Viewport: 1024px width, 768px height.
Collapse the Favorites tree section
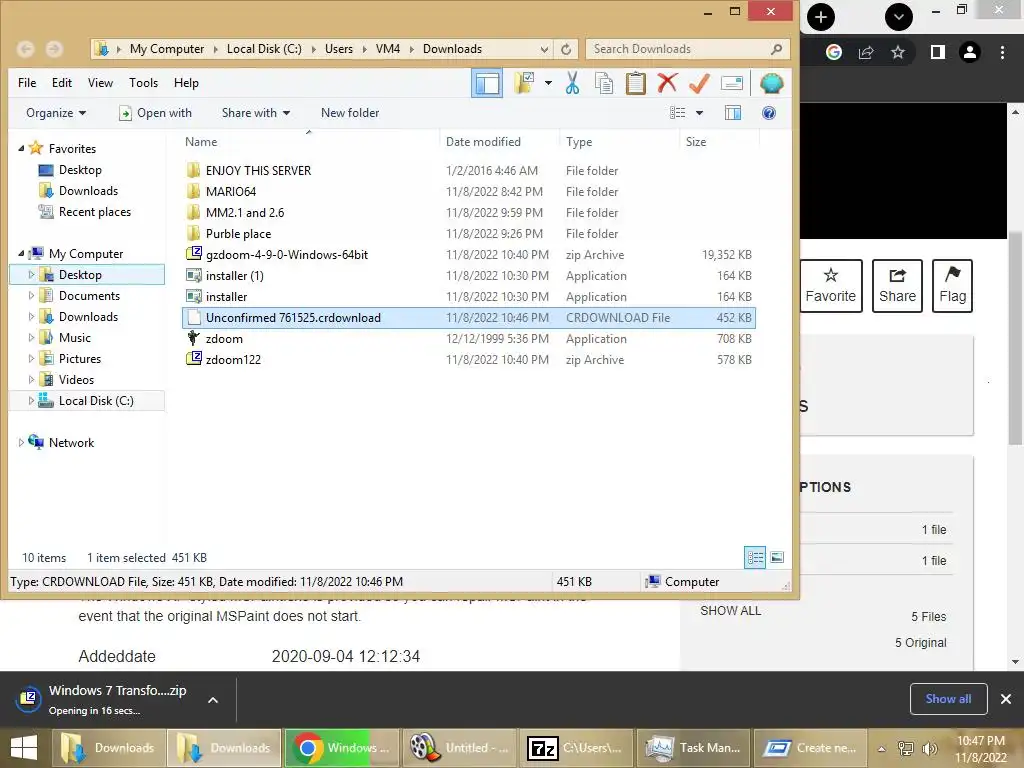21,149
